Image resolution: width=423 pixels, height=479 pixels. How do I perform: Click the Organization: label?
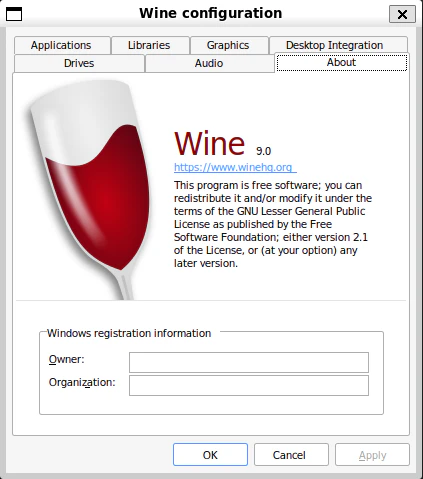pos(82,383)
